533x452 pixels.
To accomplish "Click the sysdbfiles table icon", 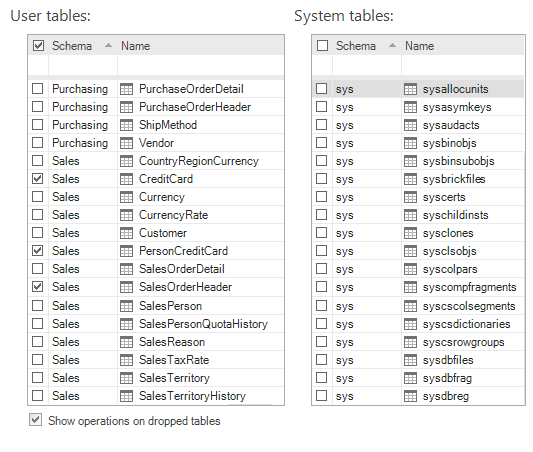I will pos(410,360).
